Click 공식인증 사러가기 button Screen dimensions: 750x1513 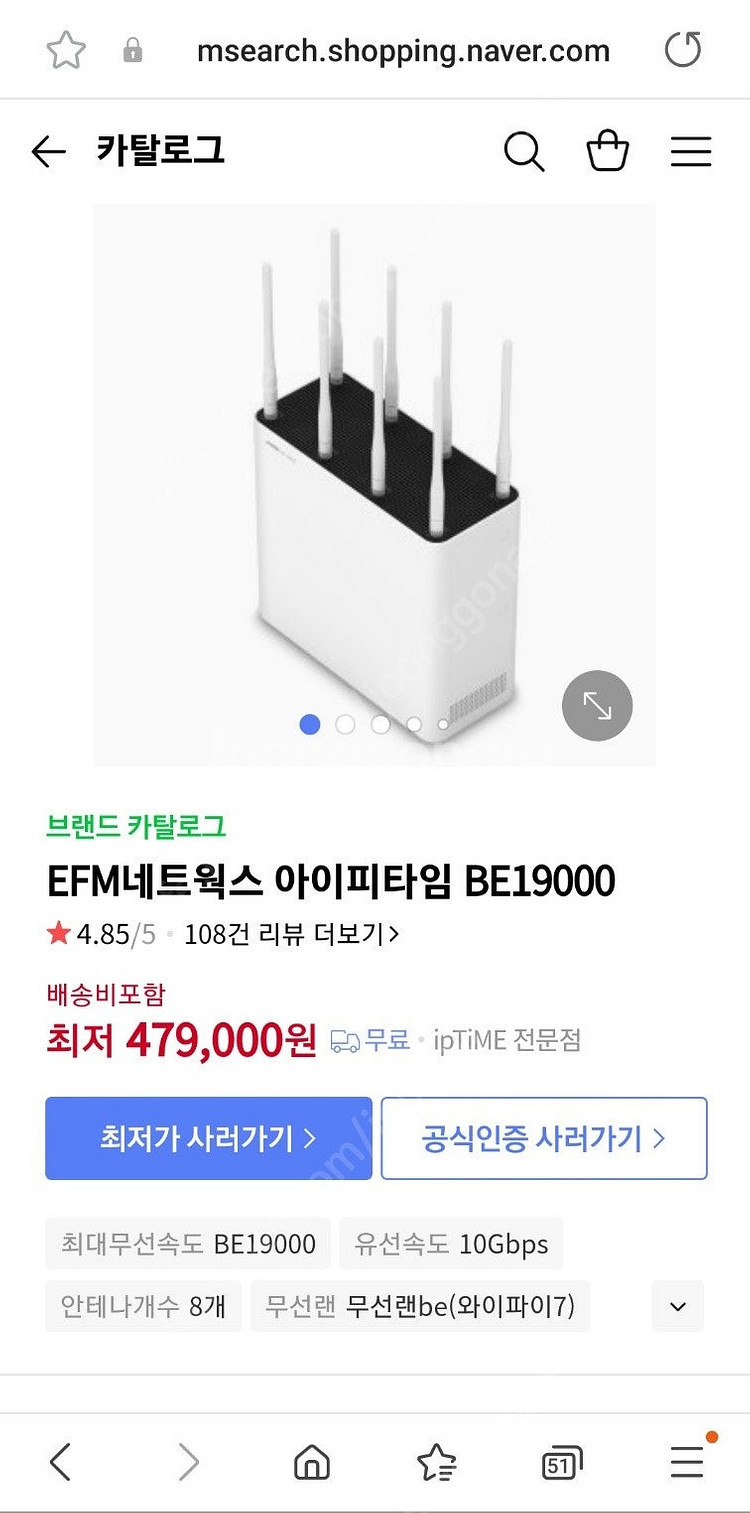pos(544,1138)
